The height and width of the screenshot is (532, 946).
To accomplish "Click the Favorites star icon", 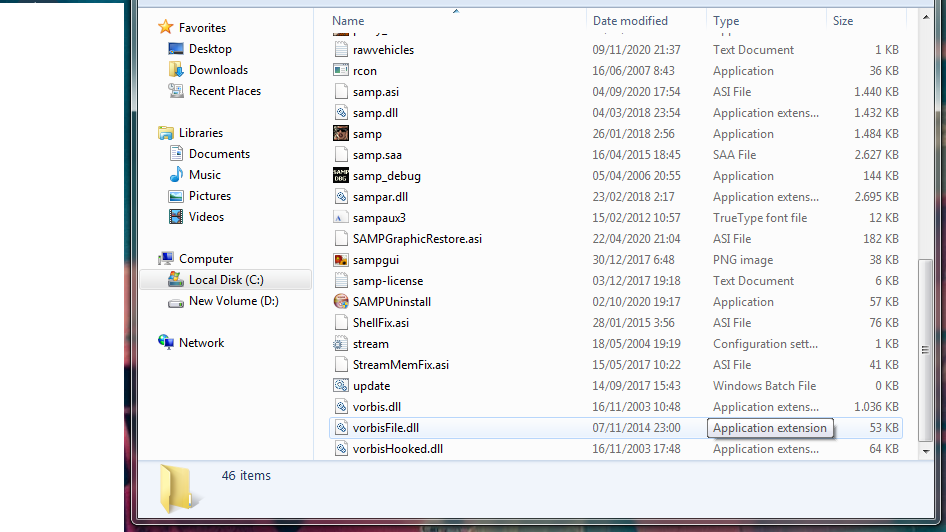I will (x=165, y=27).
